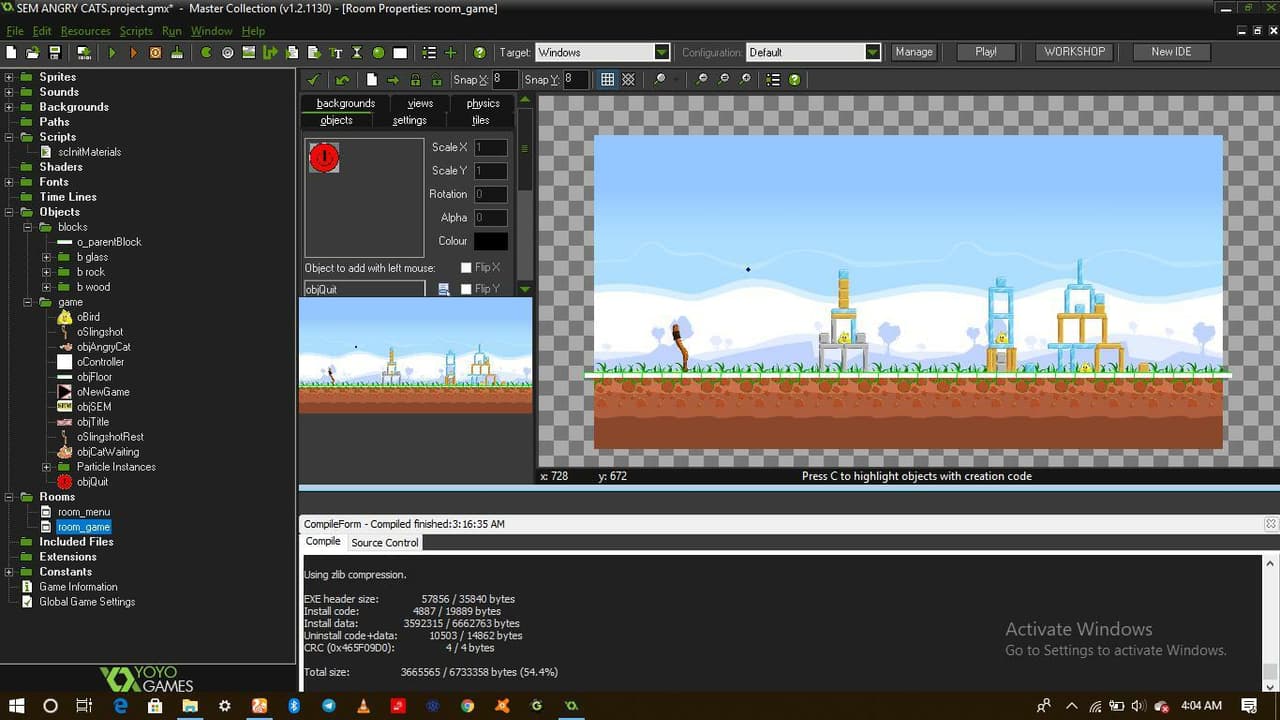Shift all instances using the green arrow
This screenshot has height=720, width=1280.
click(x=393, y=80)
